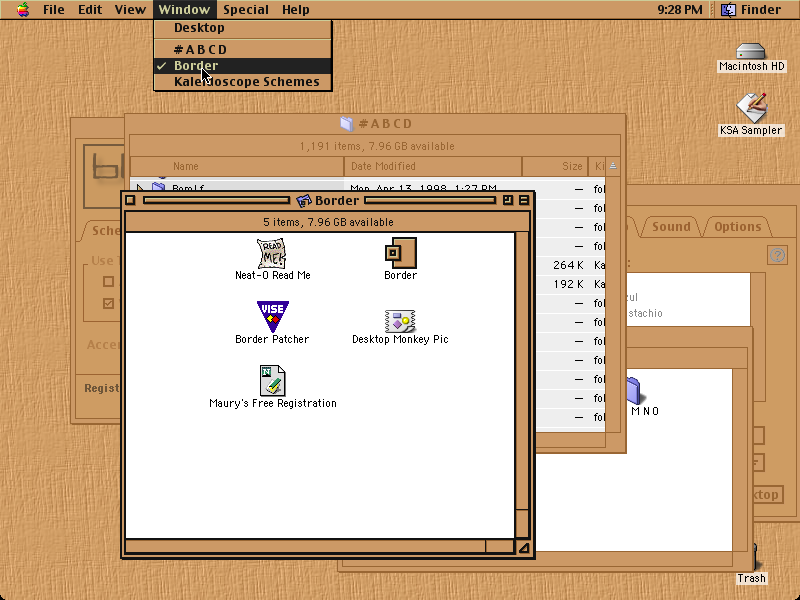Click the folder icon in the Border title bar

click(x=304, y=201)
